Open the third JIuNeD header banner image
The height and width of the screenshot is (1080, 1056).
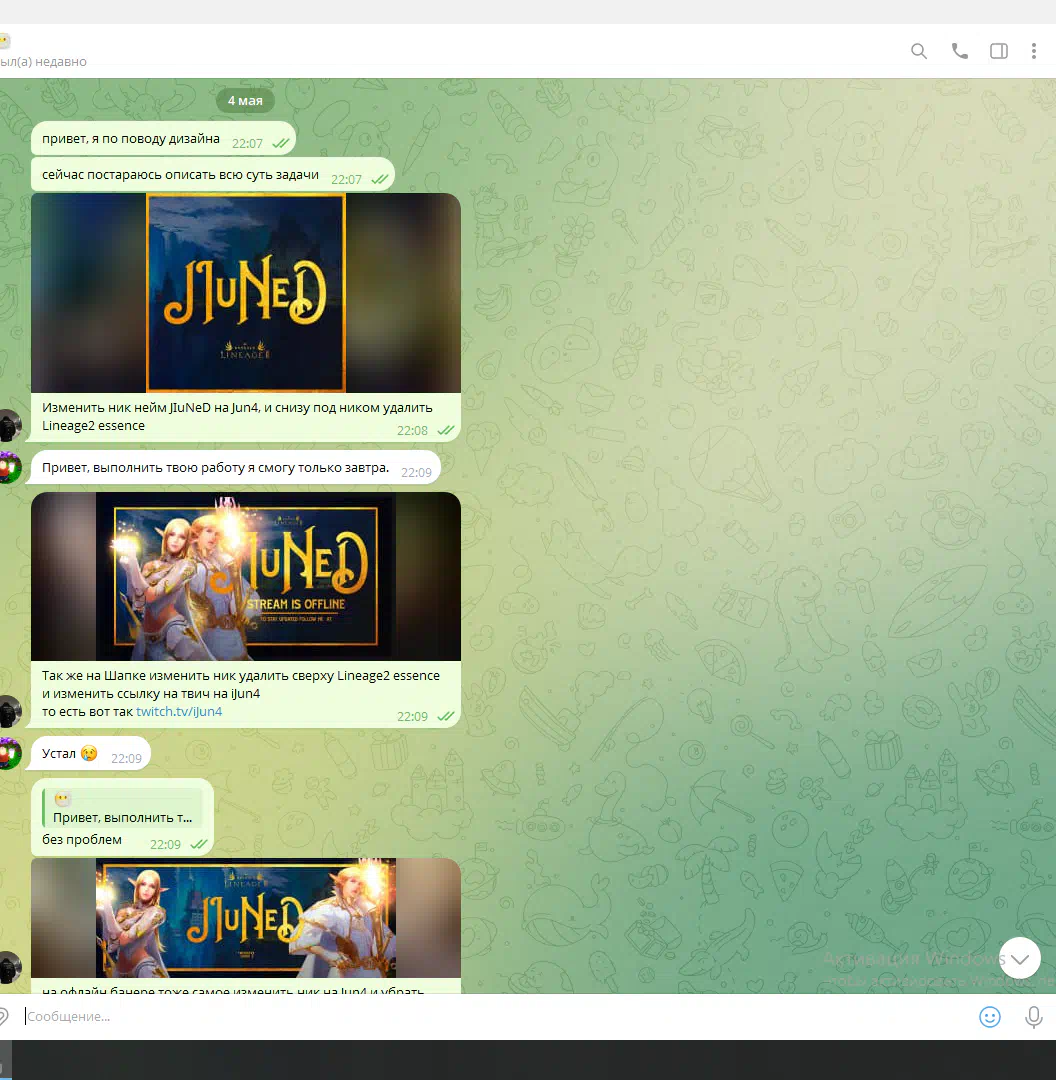click(246, 918)
